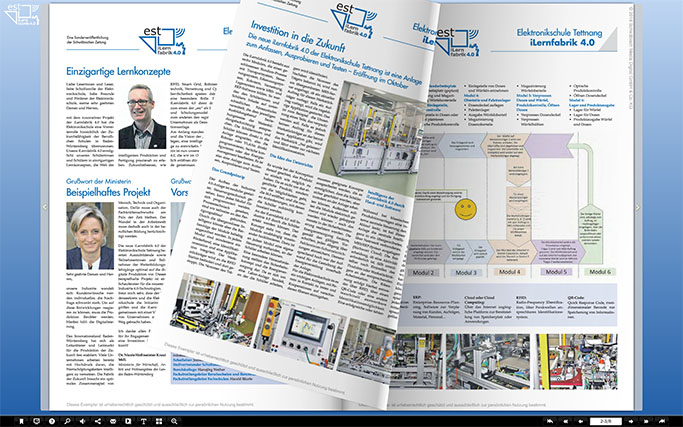Click the 'Modul 6' label in diagram

point(600,272)
